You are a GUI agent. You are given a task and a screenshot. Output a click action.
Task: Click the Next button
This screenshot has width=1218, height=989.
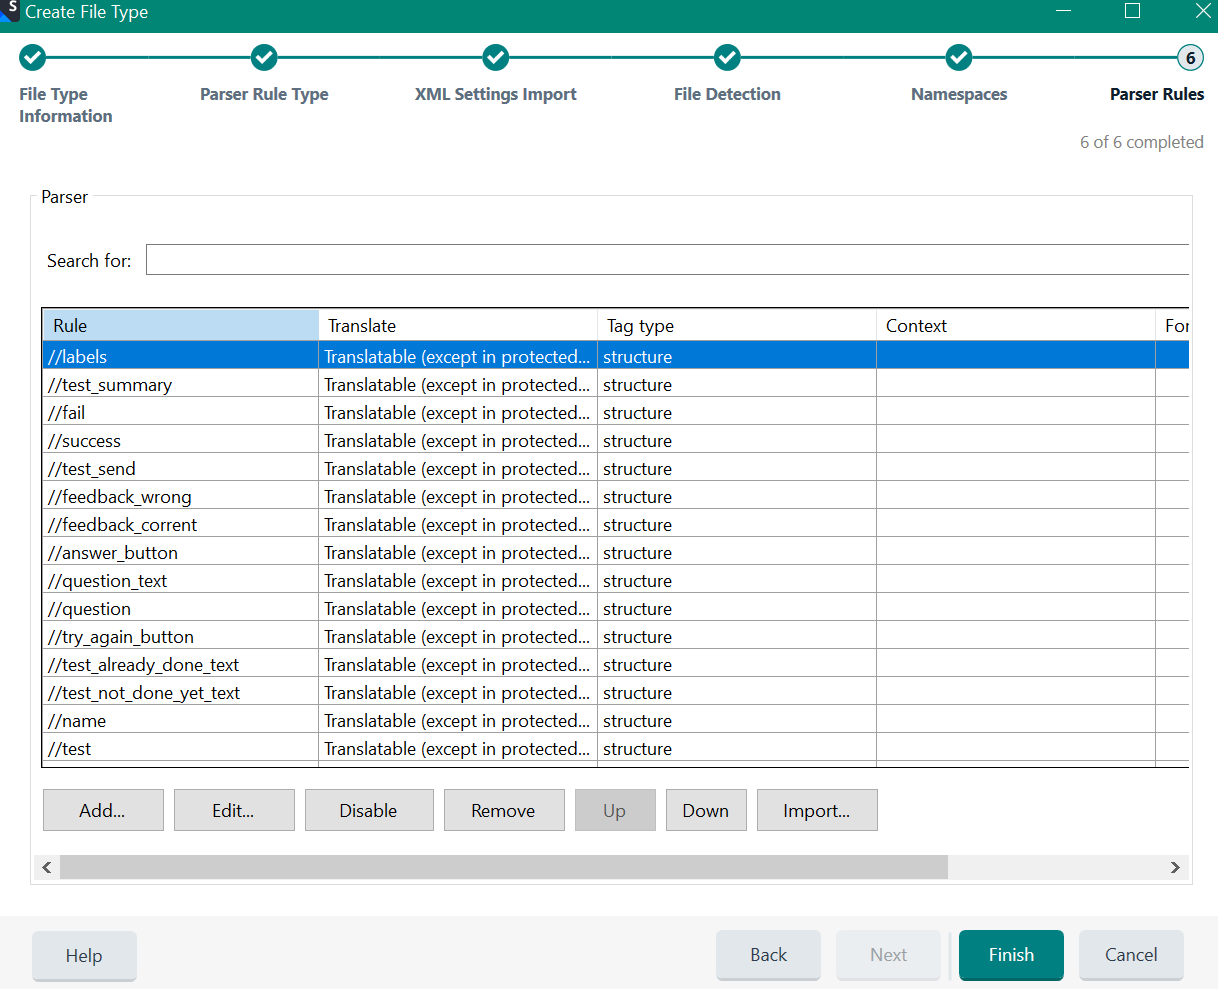point(888,955)
